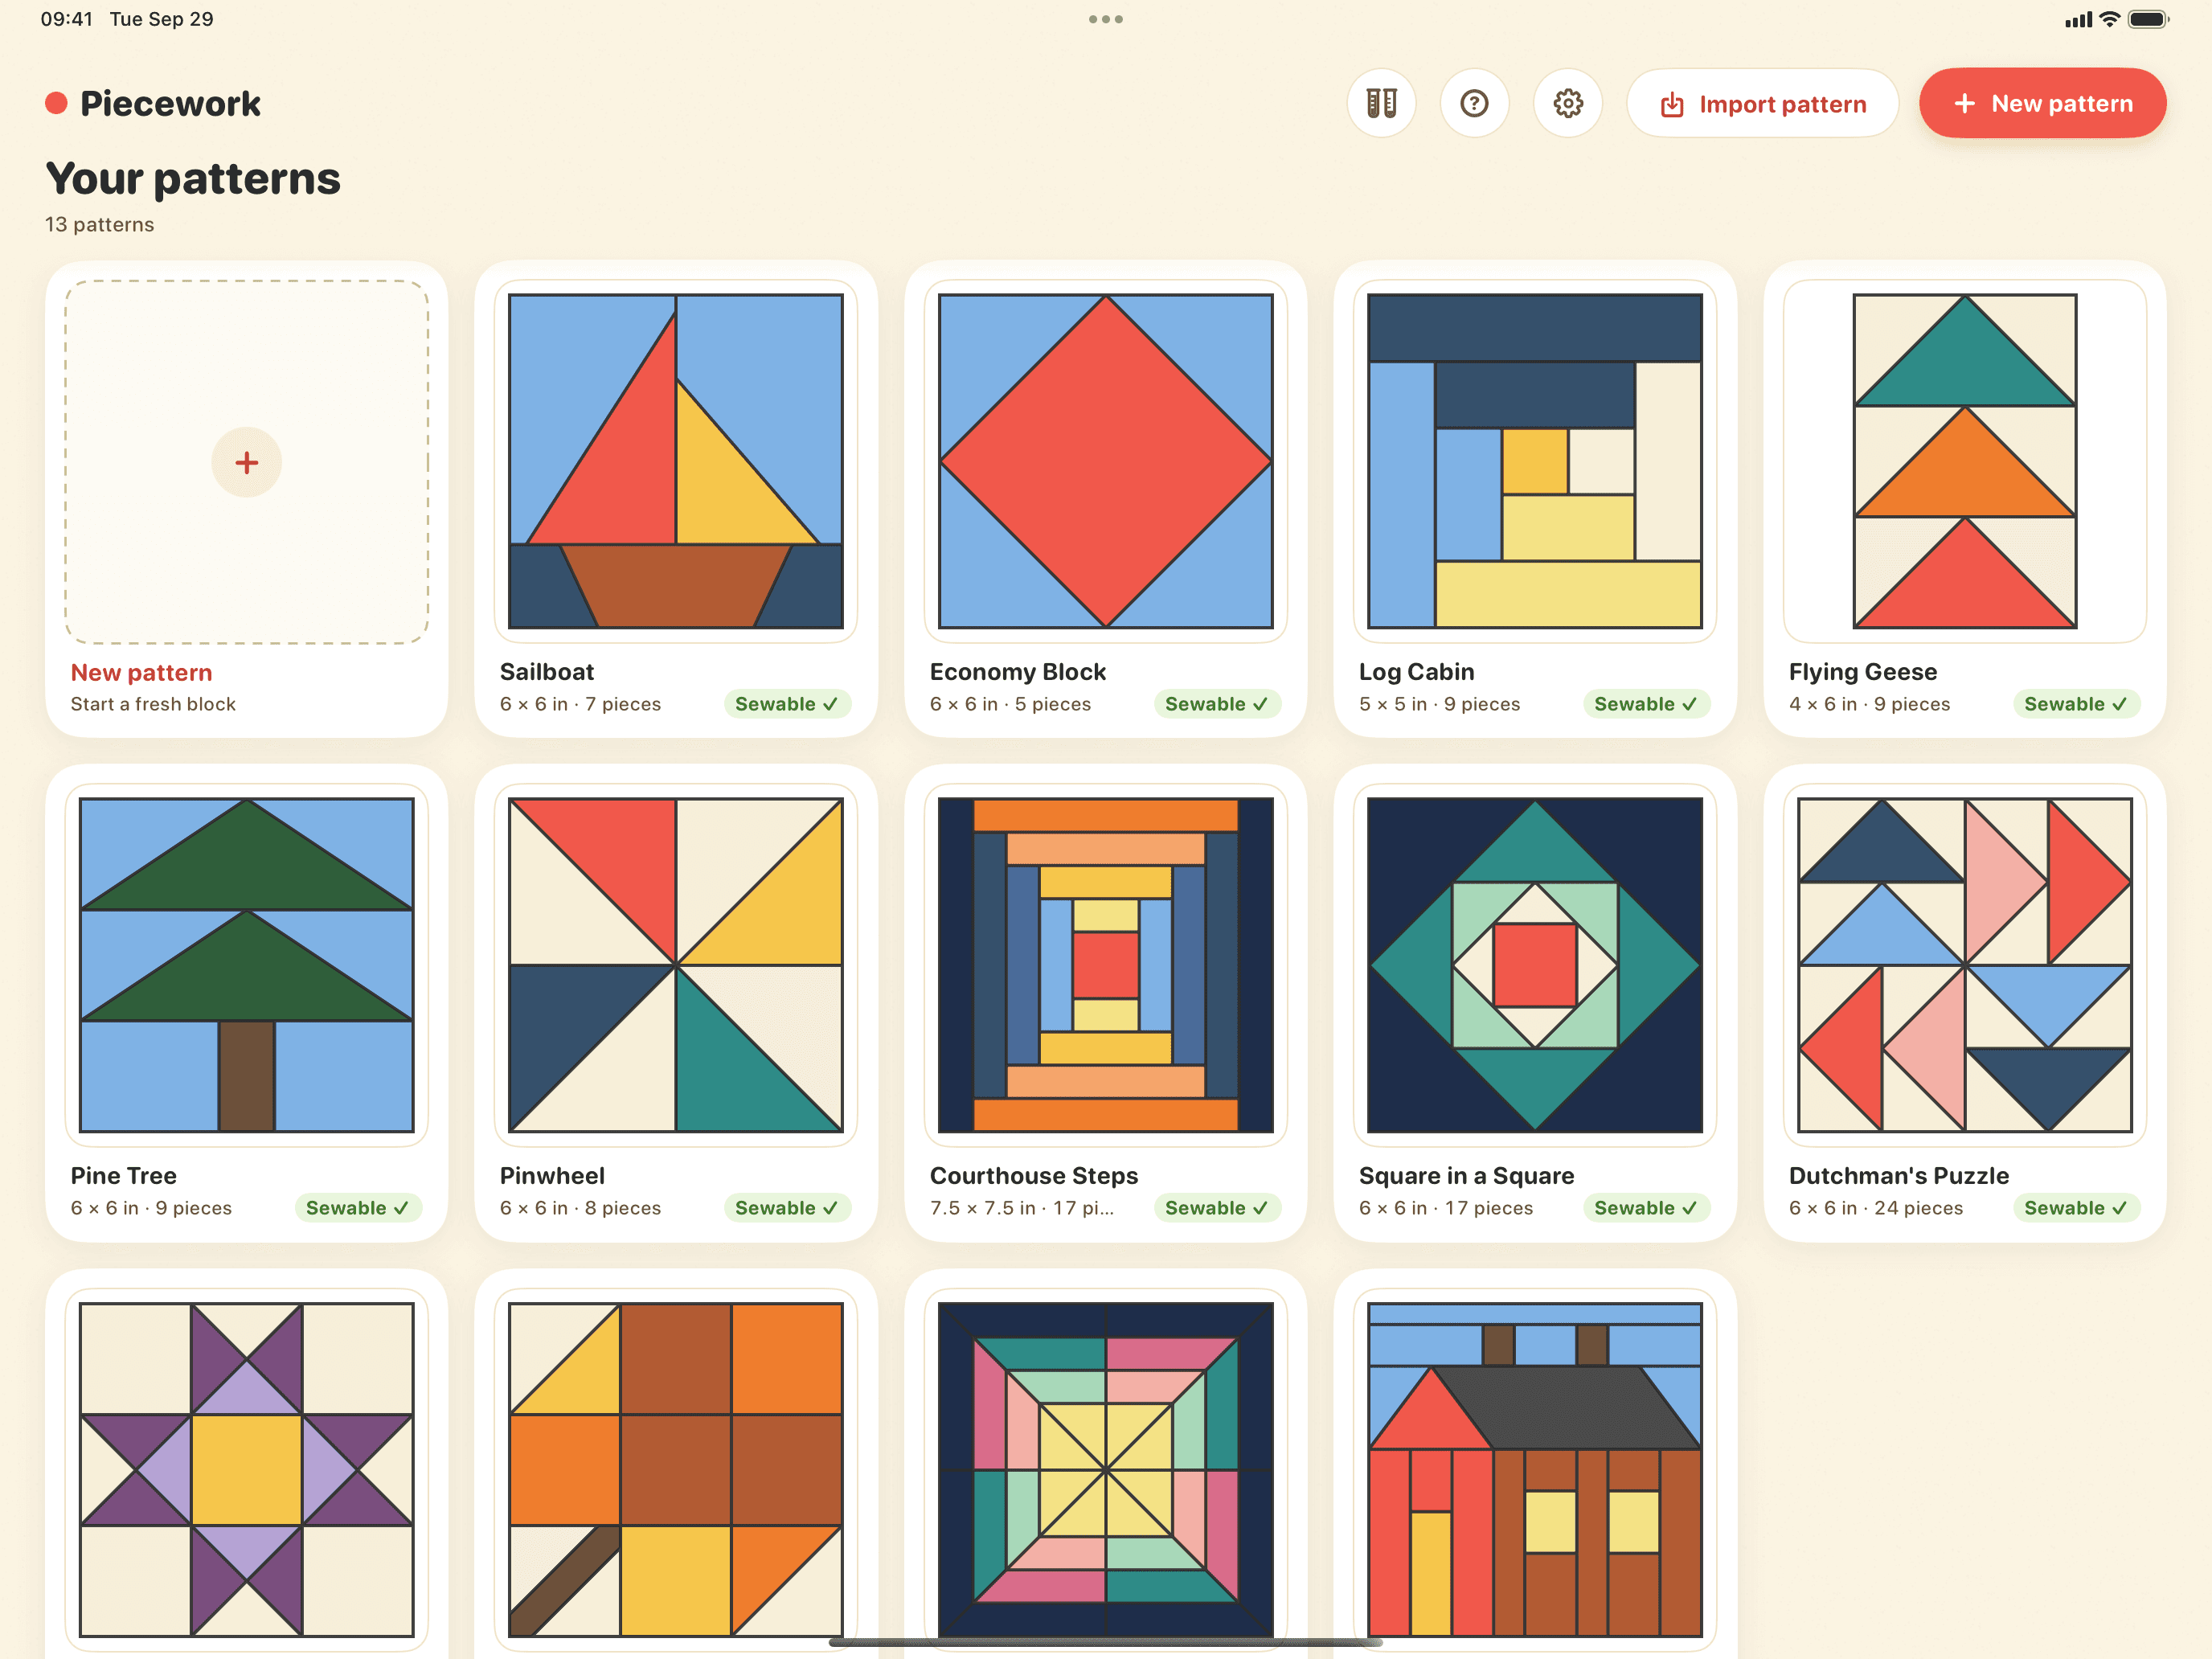Click the Sewable badge on Sailboat
Image resolution: width=2212 pixels, height=1659 pixels.
(x=787, y=704)
